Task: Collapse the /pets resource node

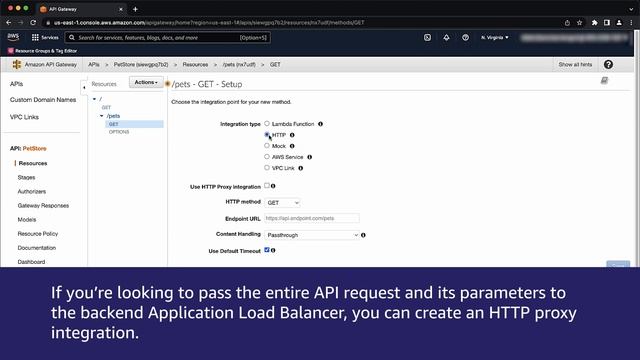Action: pyautogui.click(x=102, y=116)
